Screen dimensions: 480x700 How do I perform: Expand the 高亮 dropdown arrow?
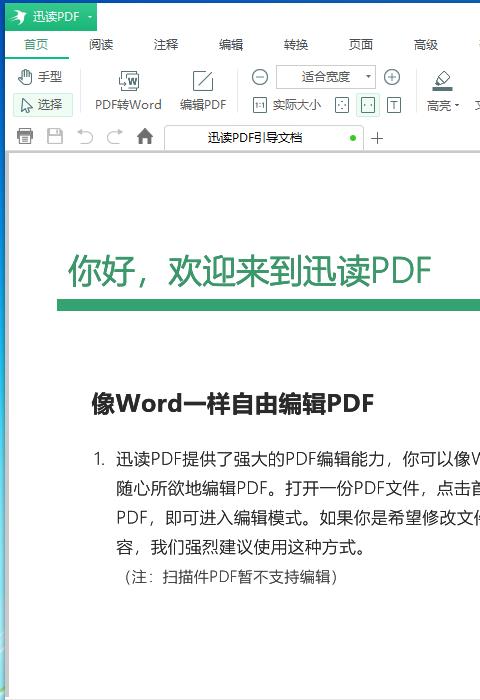click(x=457, y=106)
